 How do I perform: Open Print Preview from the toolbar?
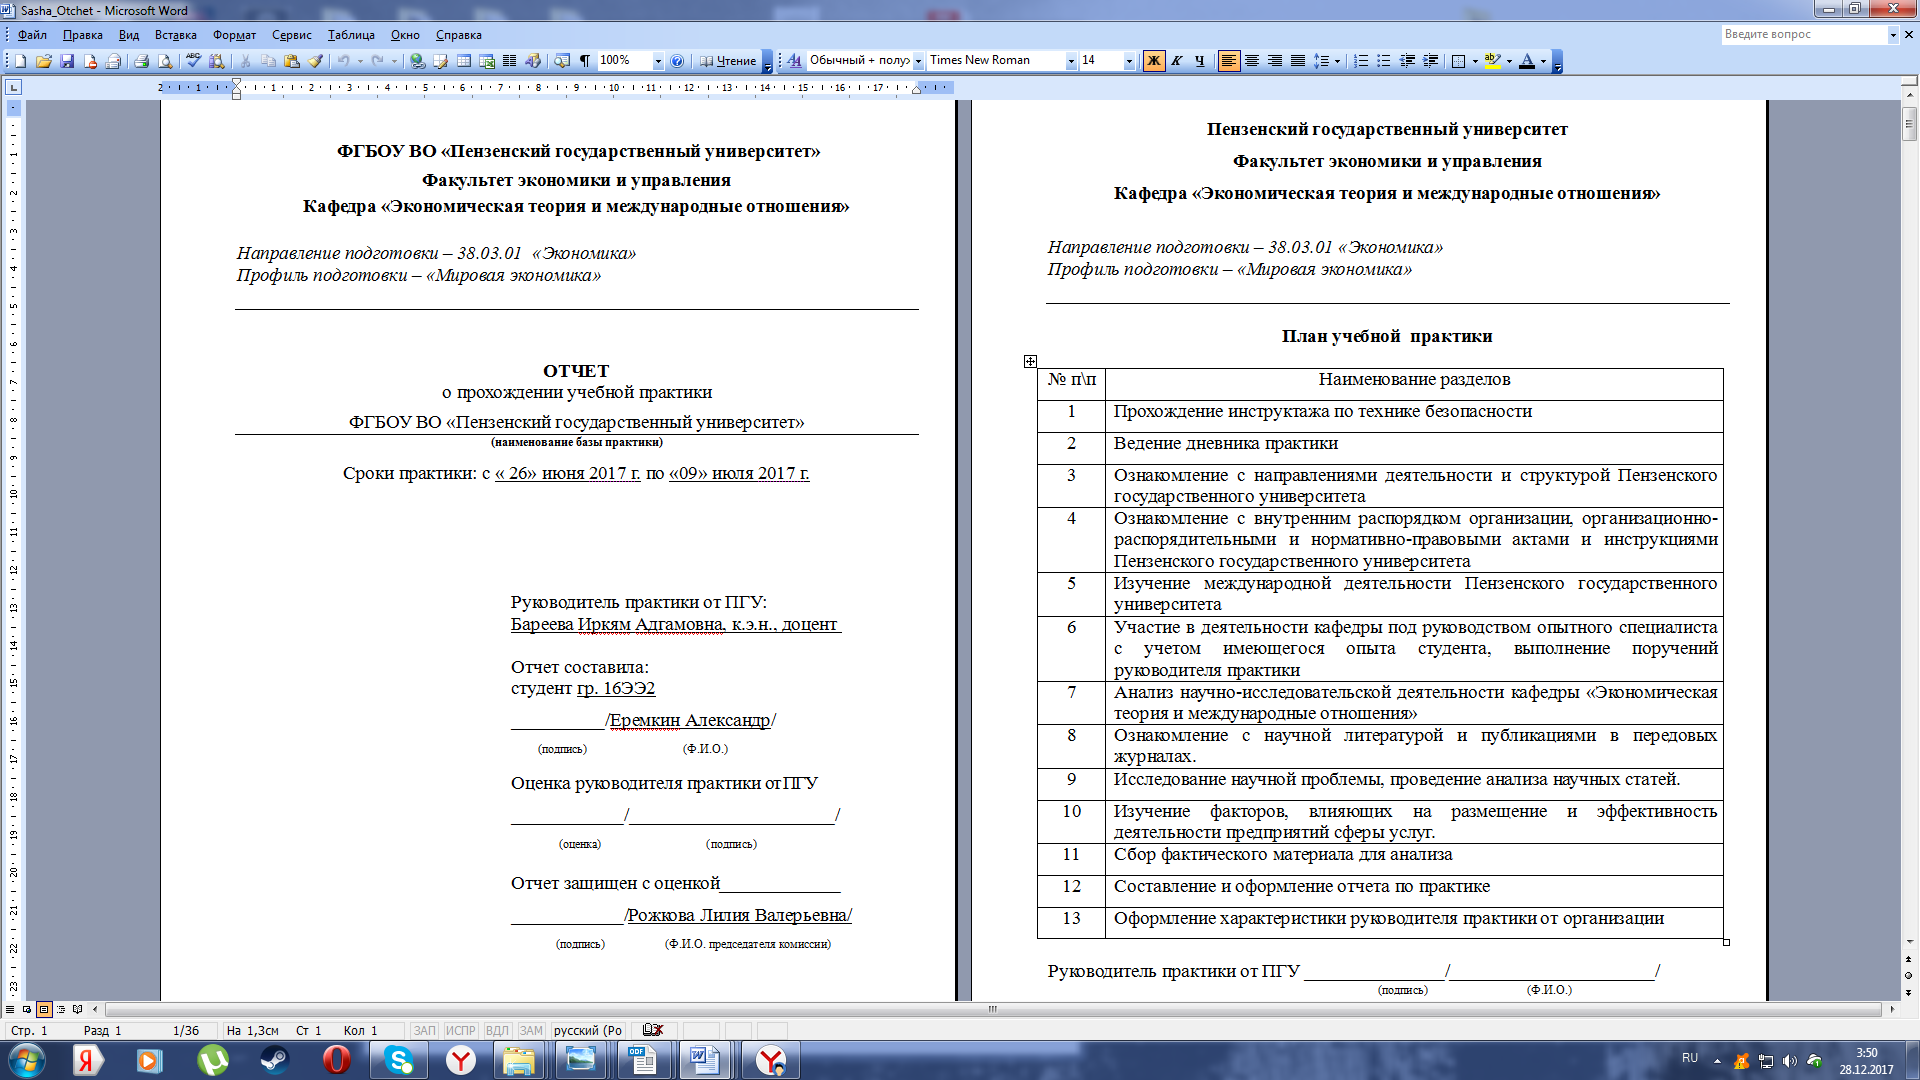(x=165, y=61)
